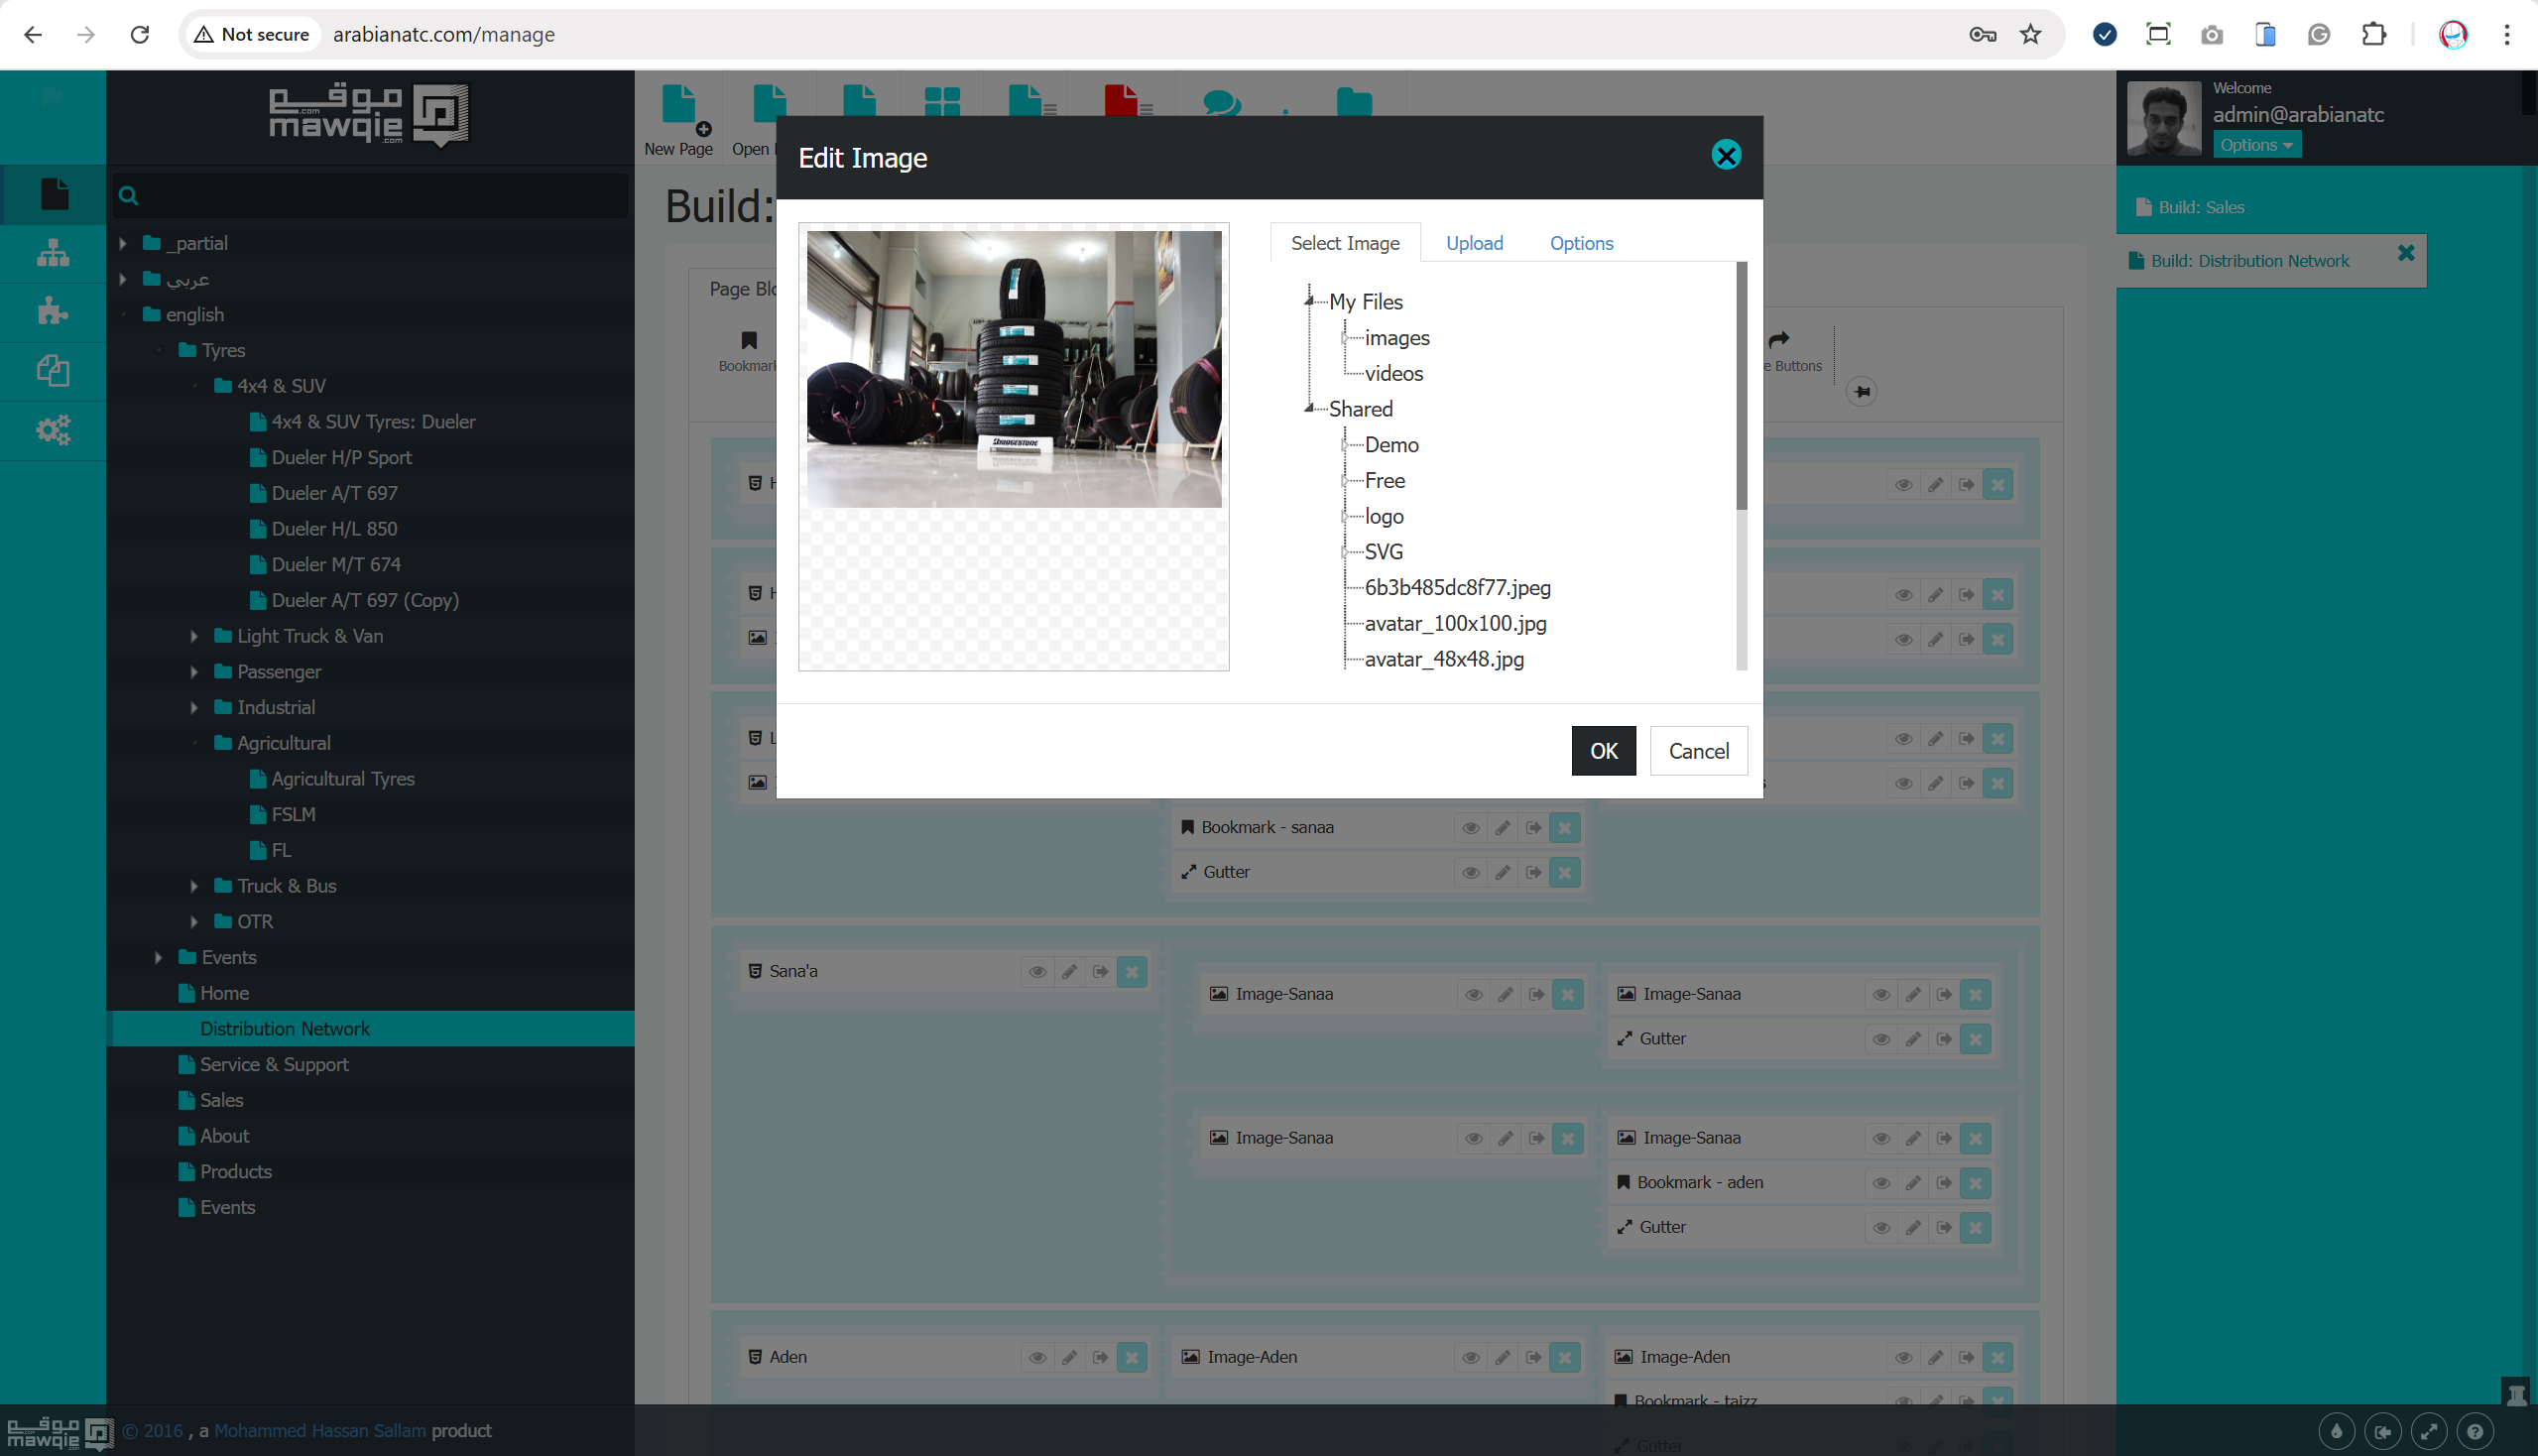Screen dimensions: 2538x1456
Task: Toggle the eye icon on the Sana'a block
Action: pos(1037,970)
